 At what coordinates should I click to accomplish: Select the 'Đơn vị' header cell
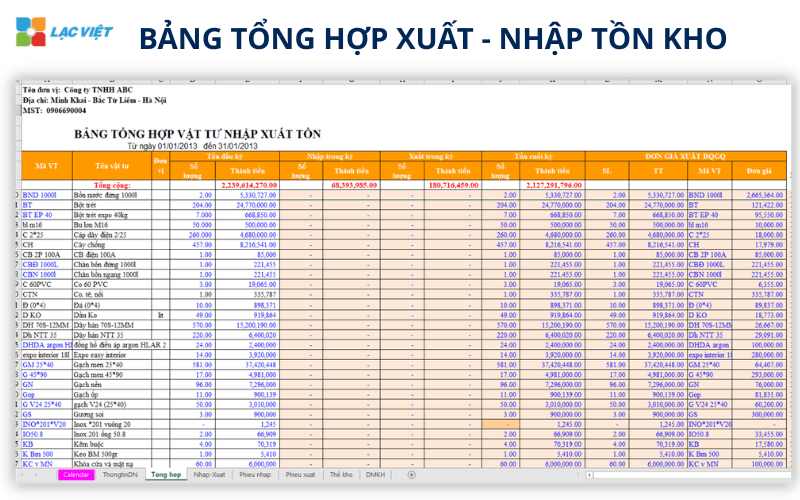[x=160, y=166]
